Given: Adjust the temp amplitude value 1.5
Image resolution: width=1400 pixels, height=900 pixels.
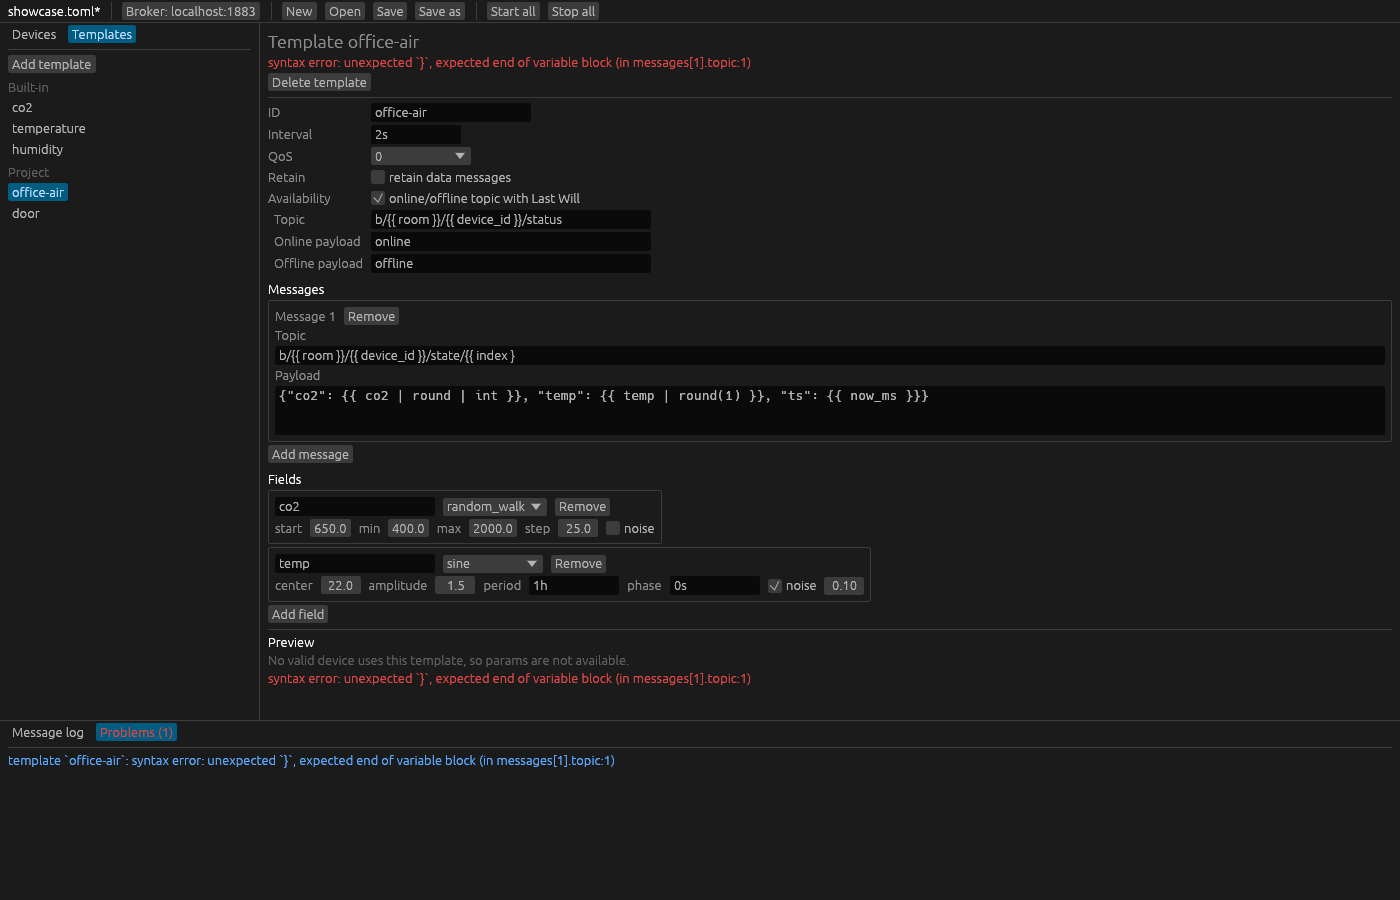Looking at the screenshot, I should coord(456,585).
